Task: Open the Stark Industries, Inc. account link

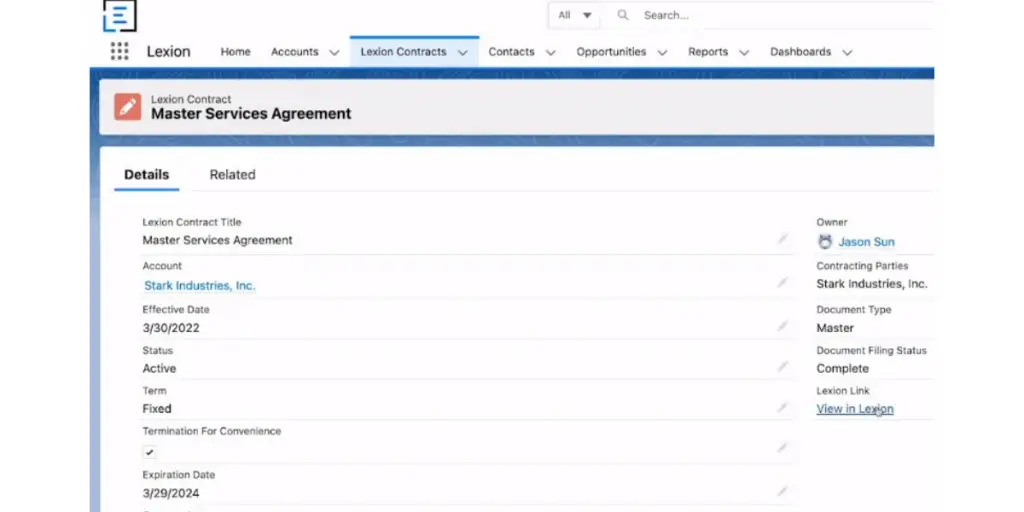Action: [x=200, y=285]
